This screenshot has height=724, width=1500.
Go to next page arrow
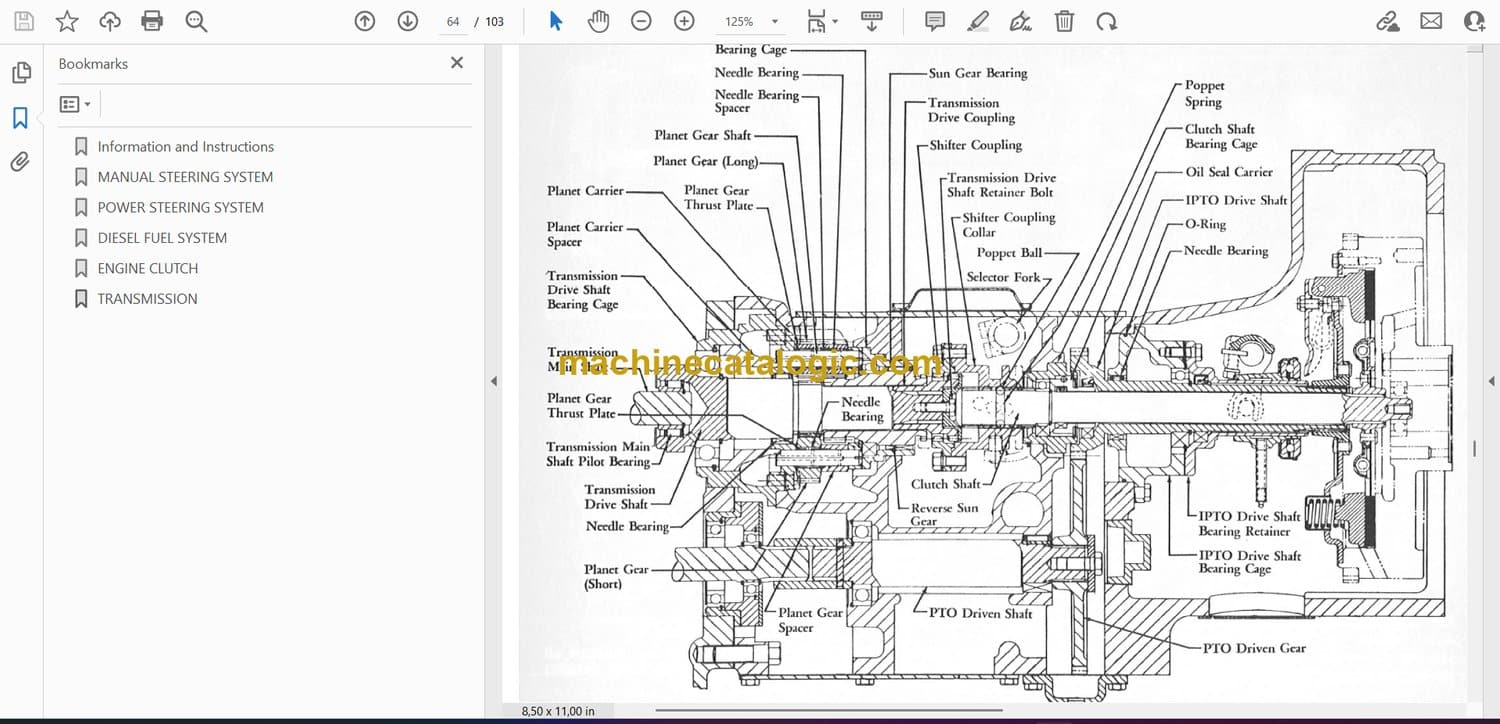coord(407,21)
